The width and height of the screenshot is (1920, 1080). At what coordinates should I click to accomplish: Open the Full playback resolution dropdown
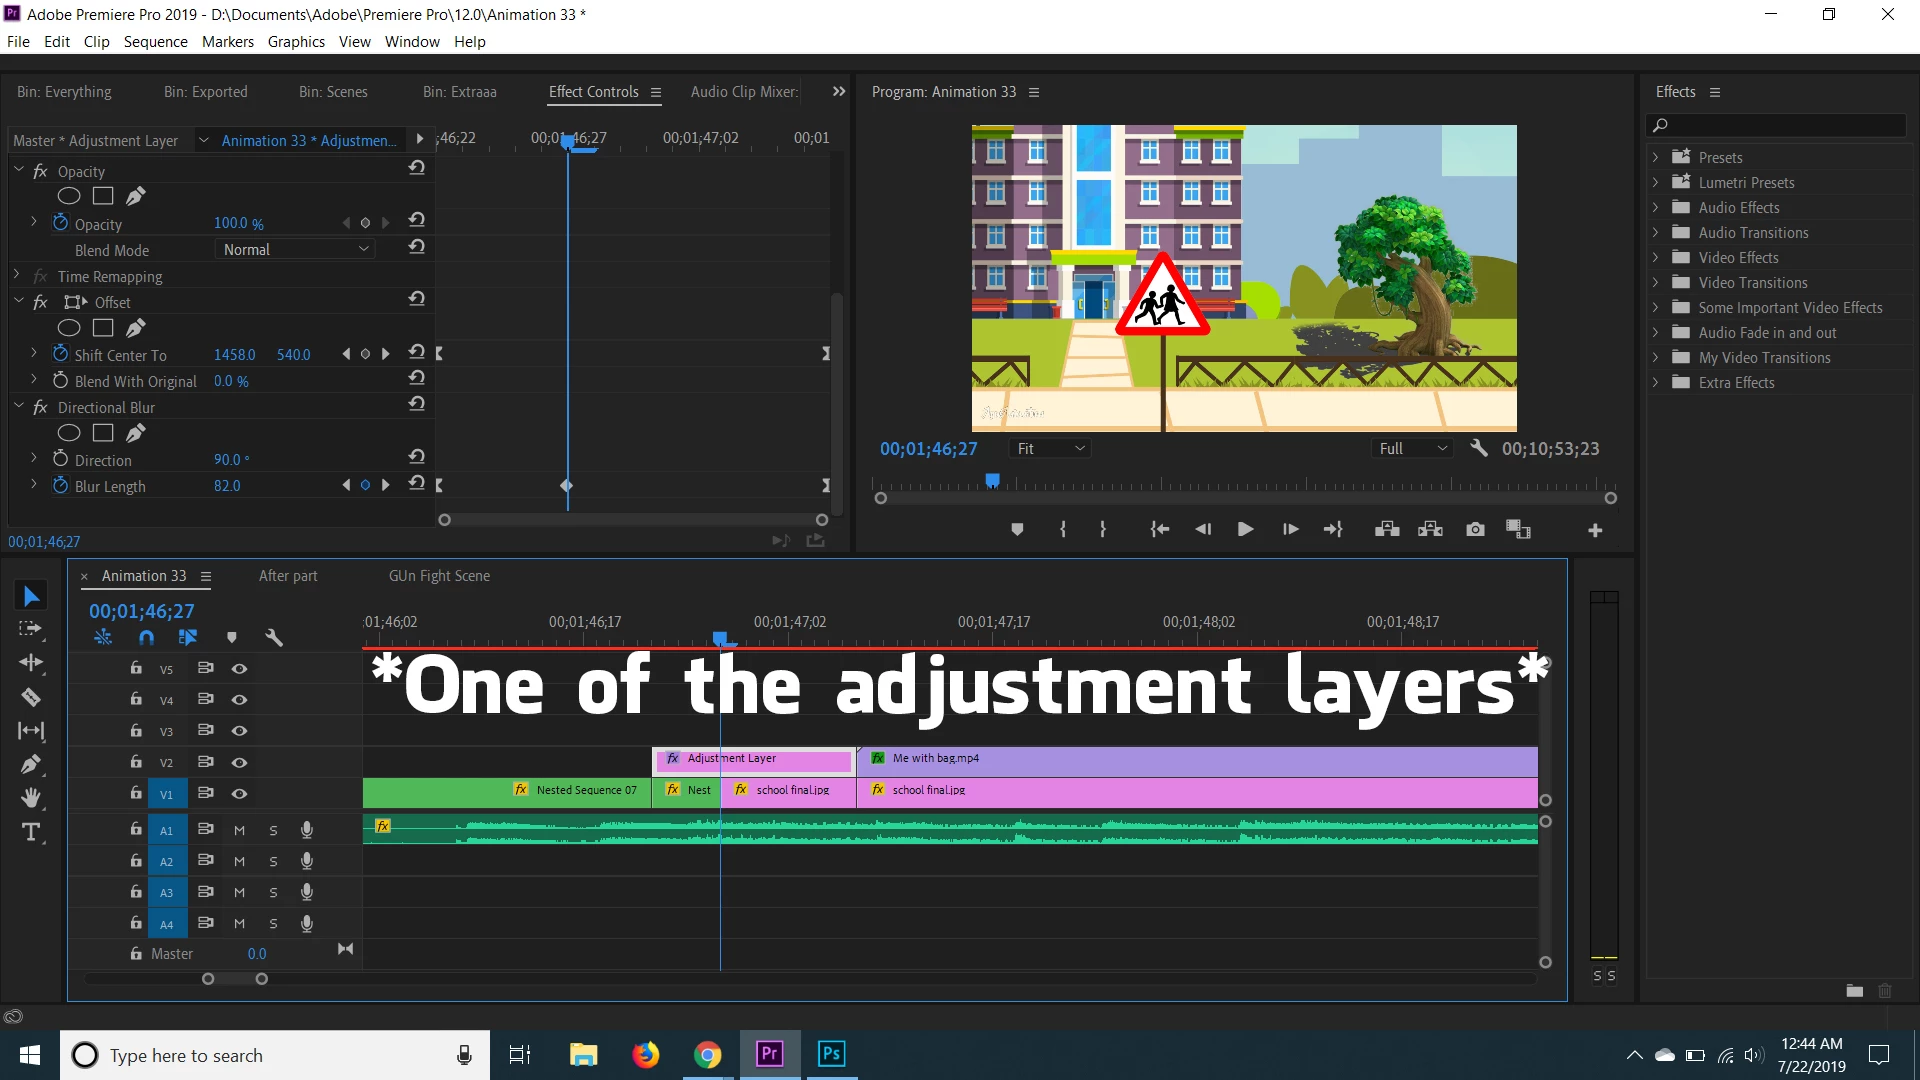[1411, 449]
